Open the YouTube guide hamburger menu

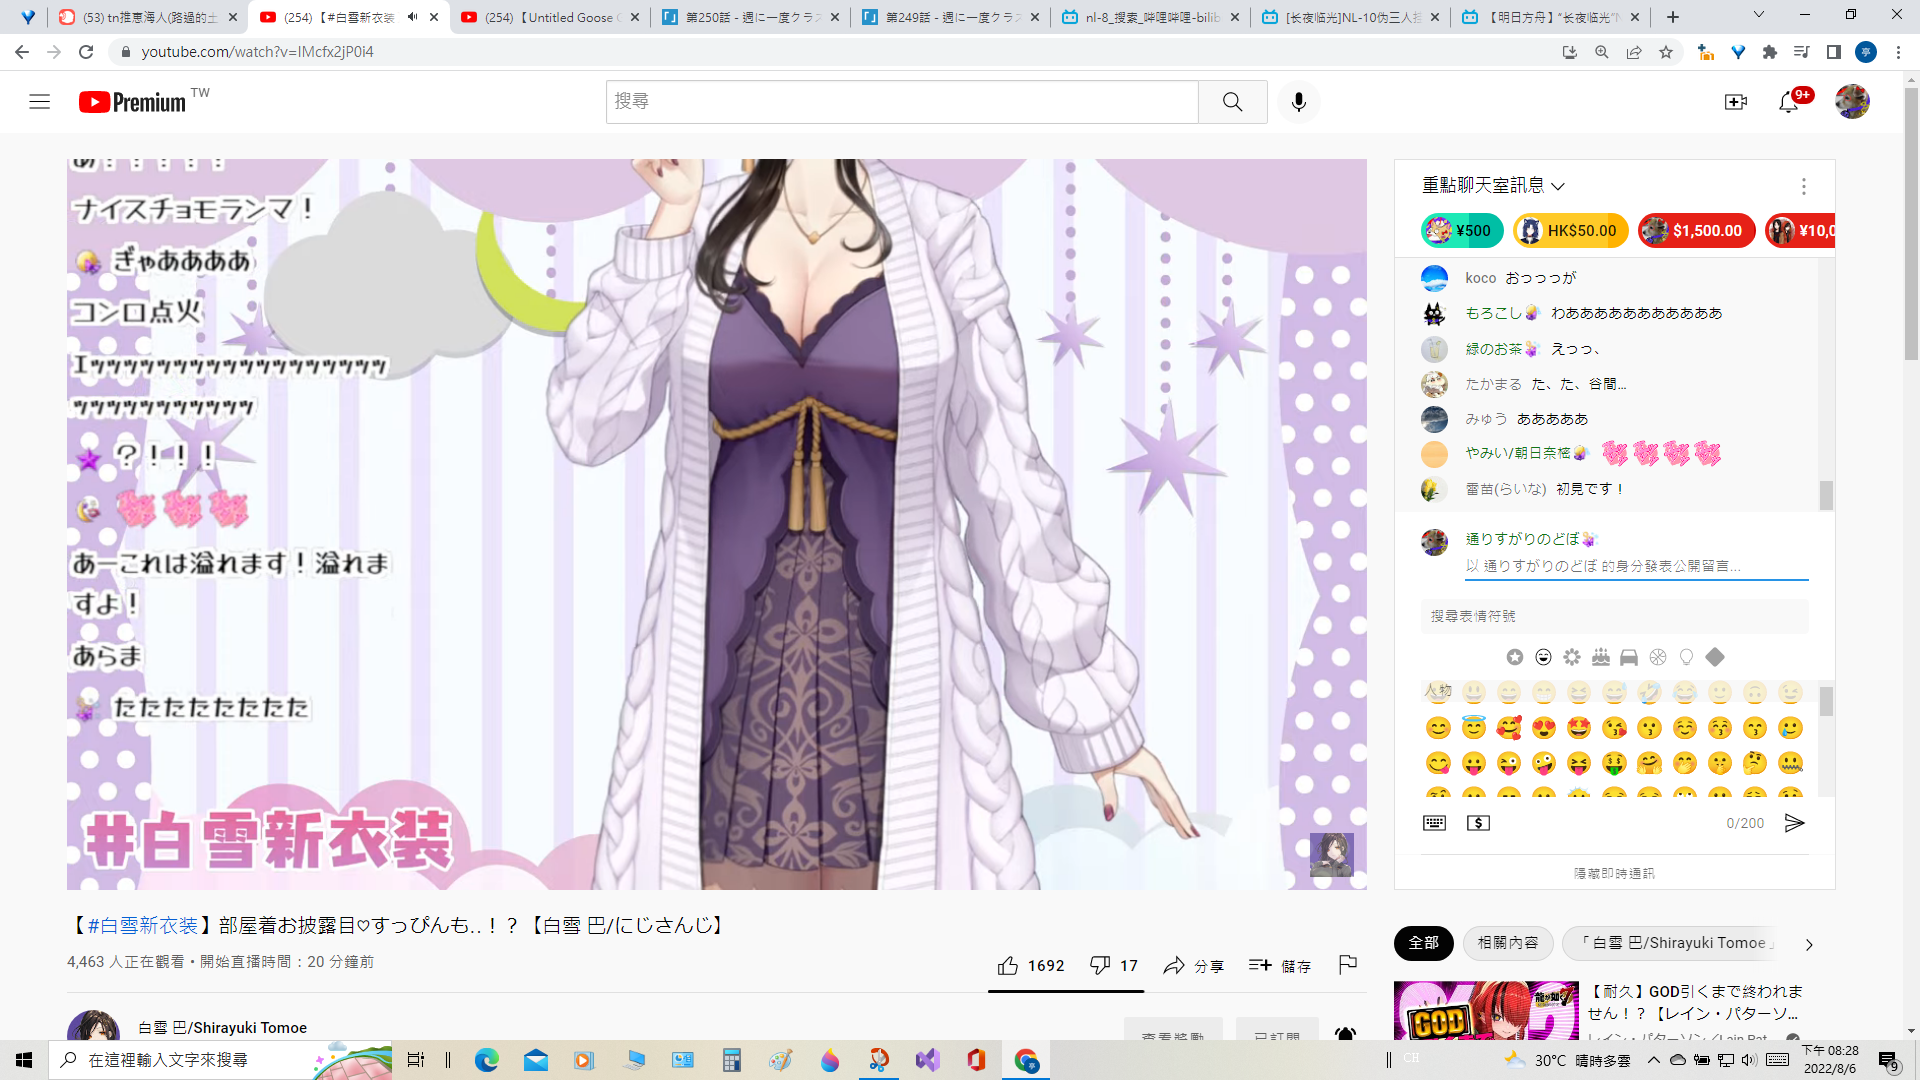pyautogui.click(x=39, y=101)
